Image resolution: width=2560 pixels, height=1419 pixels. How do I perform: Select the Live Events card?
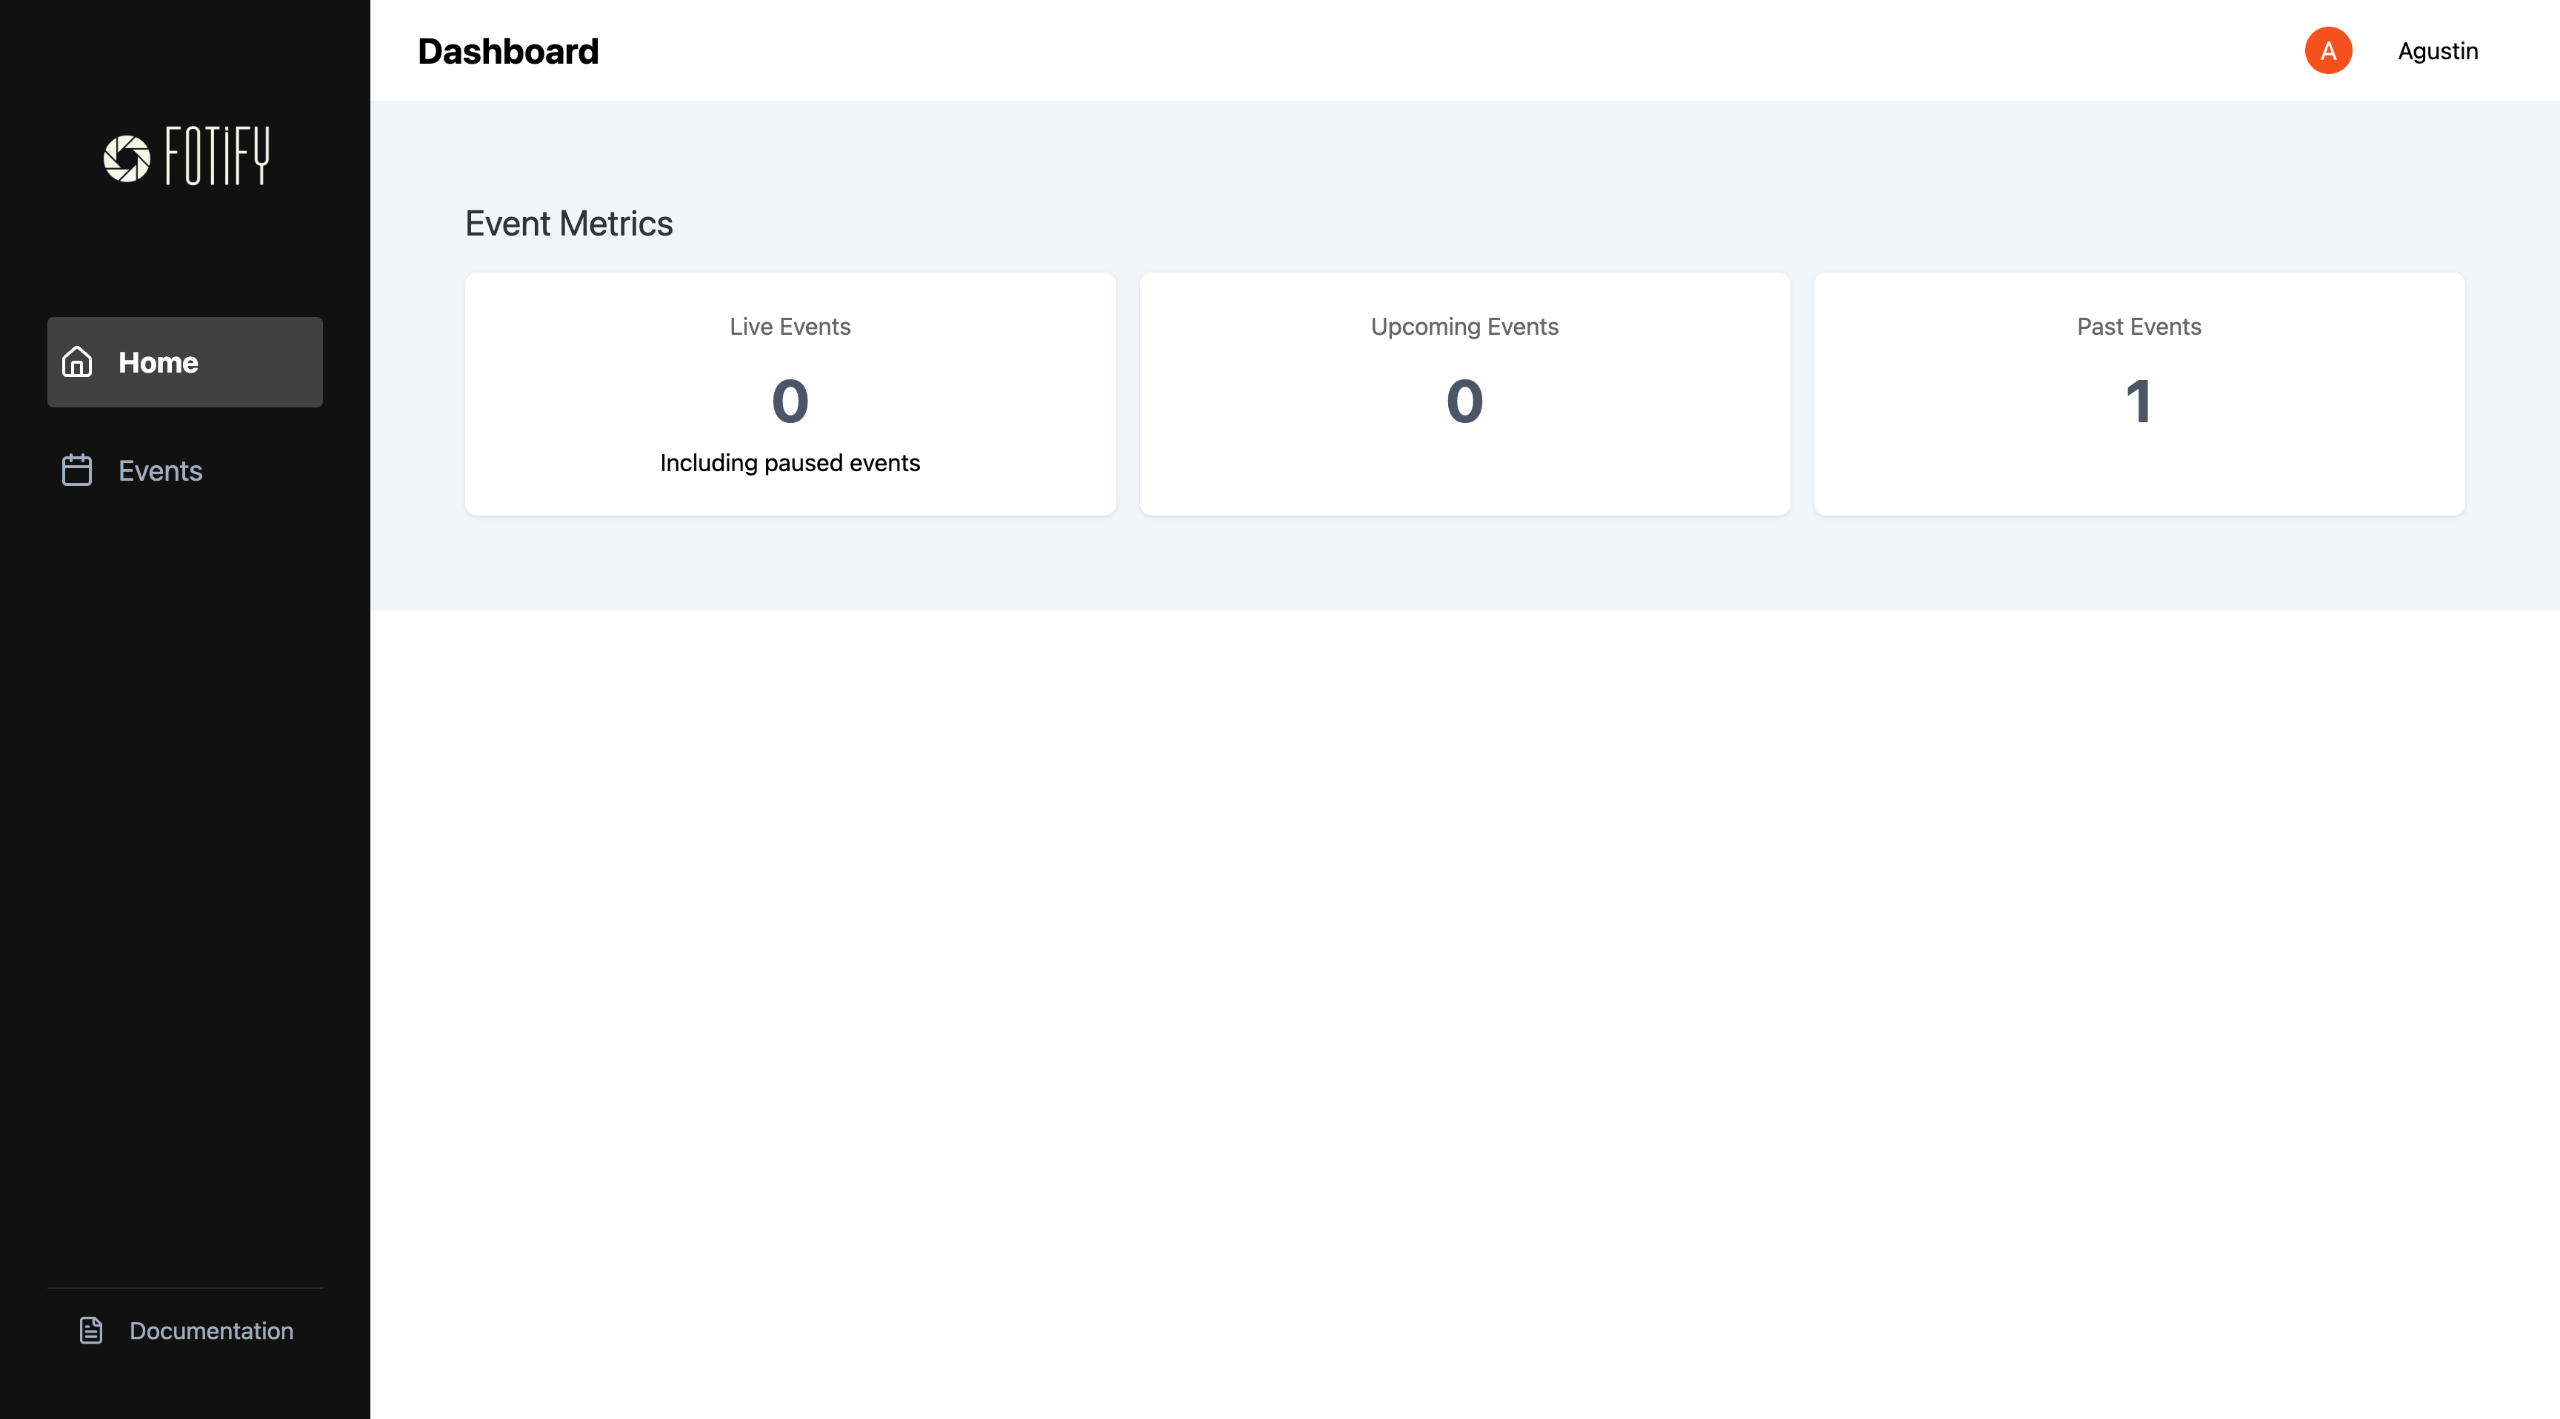click(x=790, y=393)
